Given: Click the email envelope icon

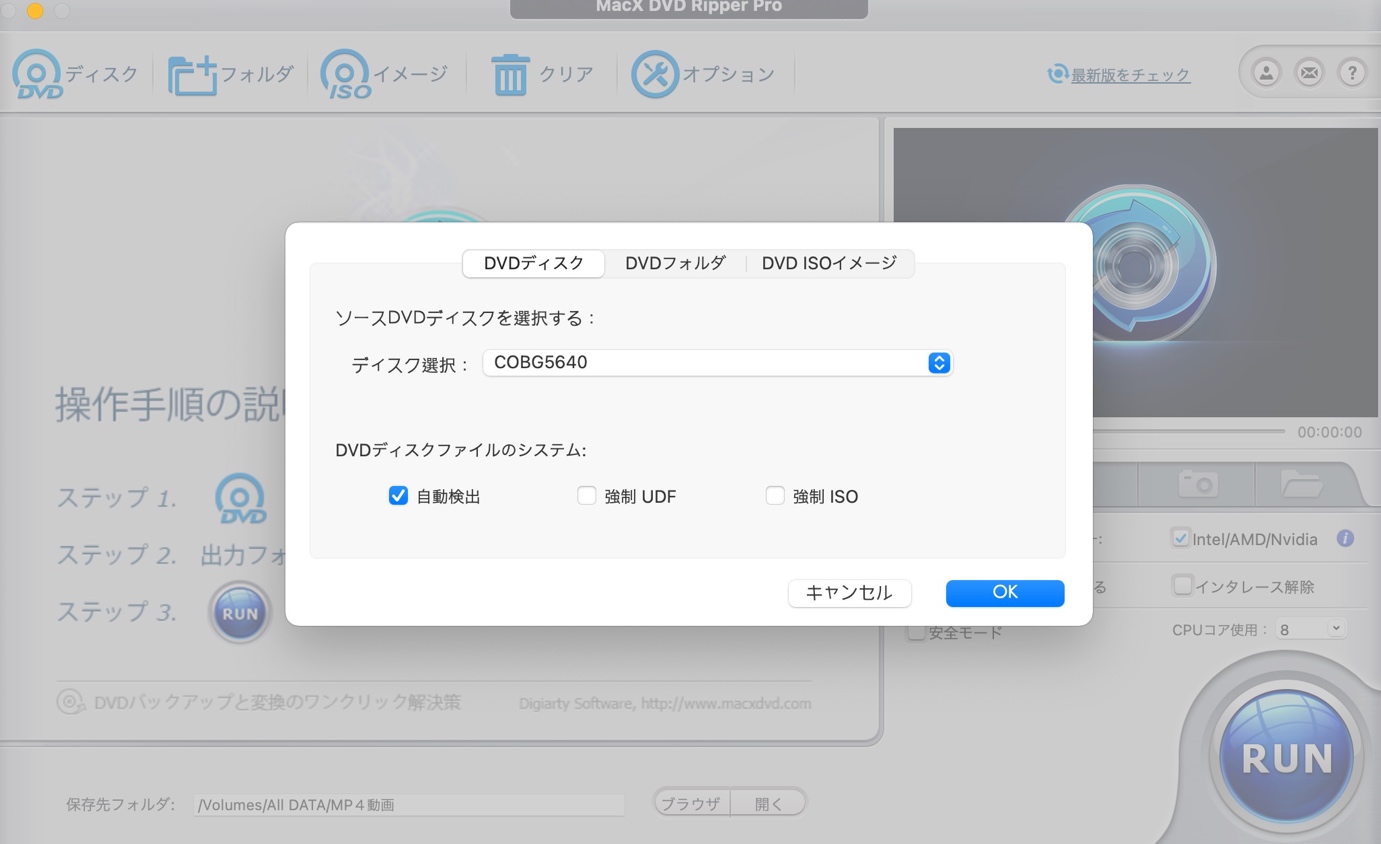Looking at the screenshot, I should click(x=1309, y=73).
